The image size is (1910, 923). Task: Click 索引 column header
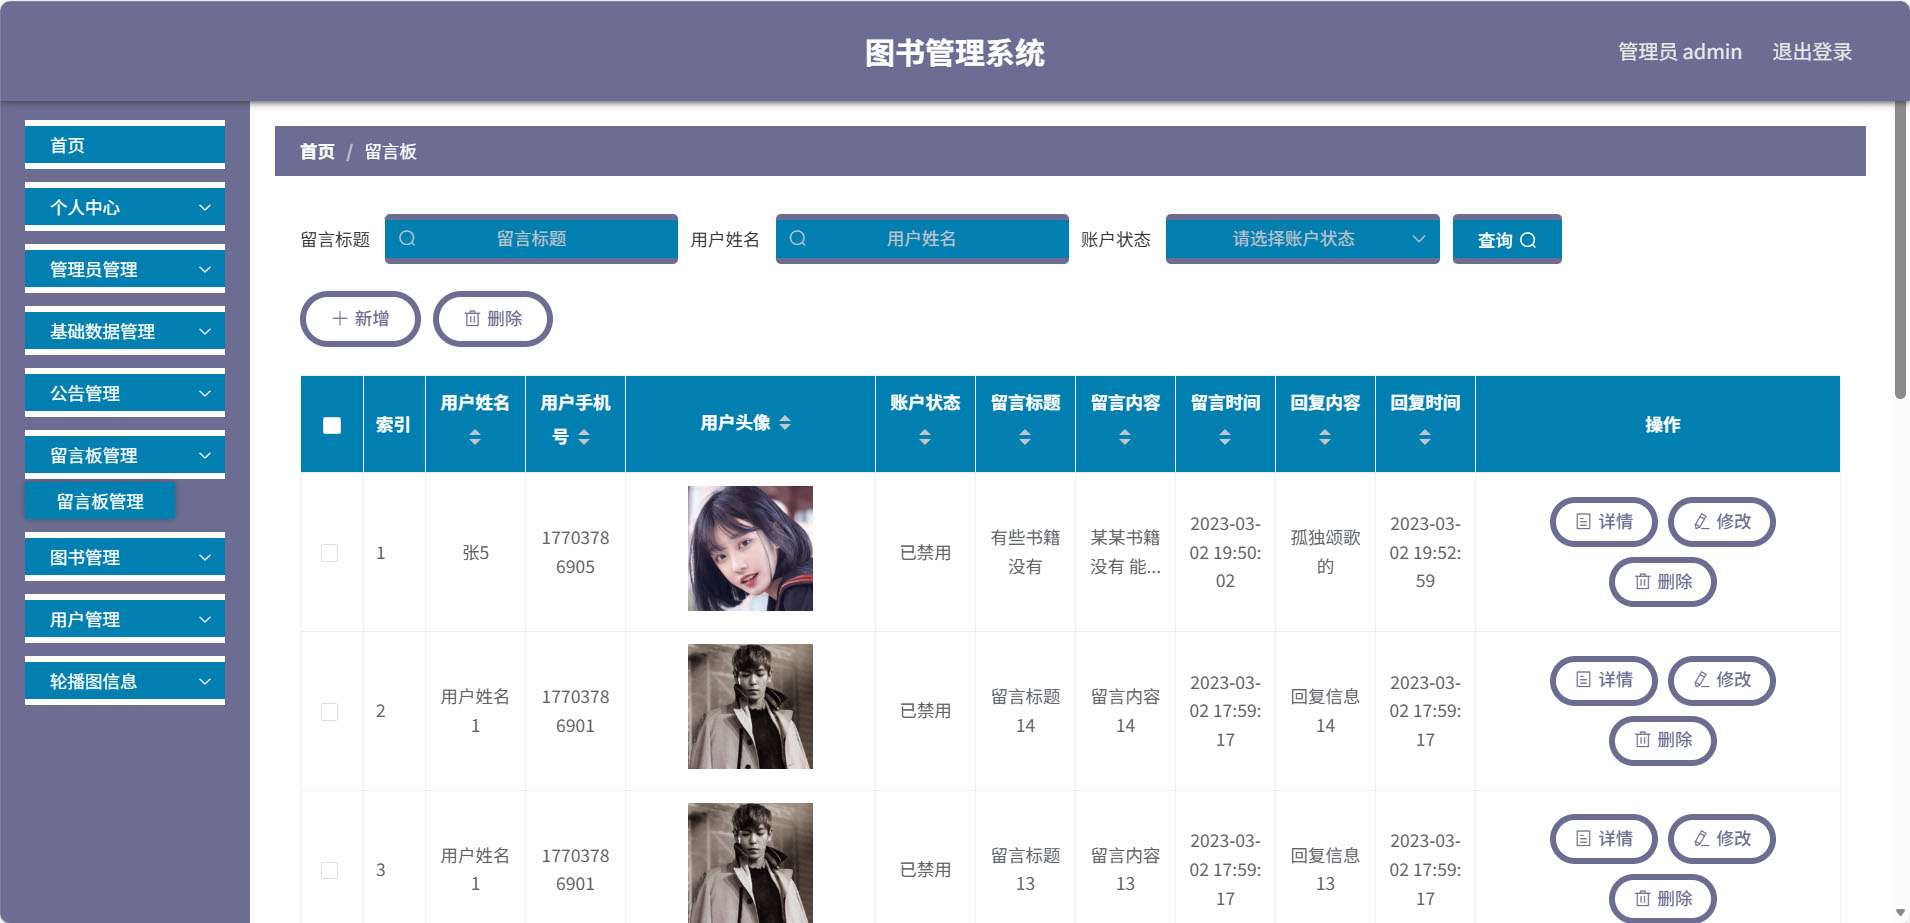[393, 425]
